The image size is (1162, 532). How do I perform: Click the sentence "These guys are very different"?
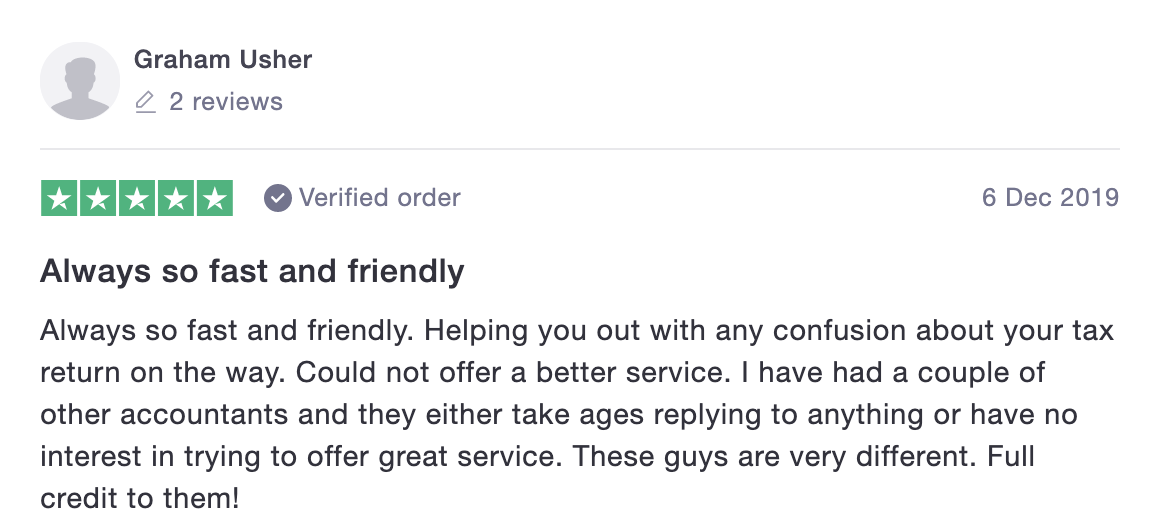(770, 456)
